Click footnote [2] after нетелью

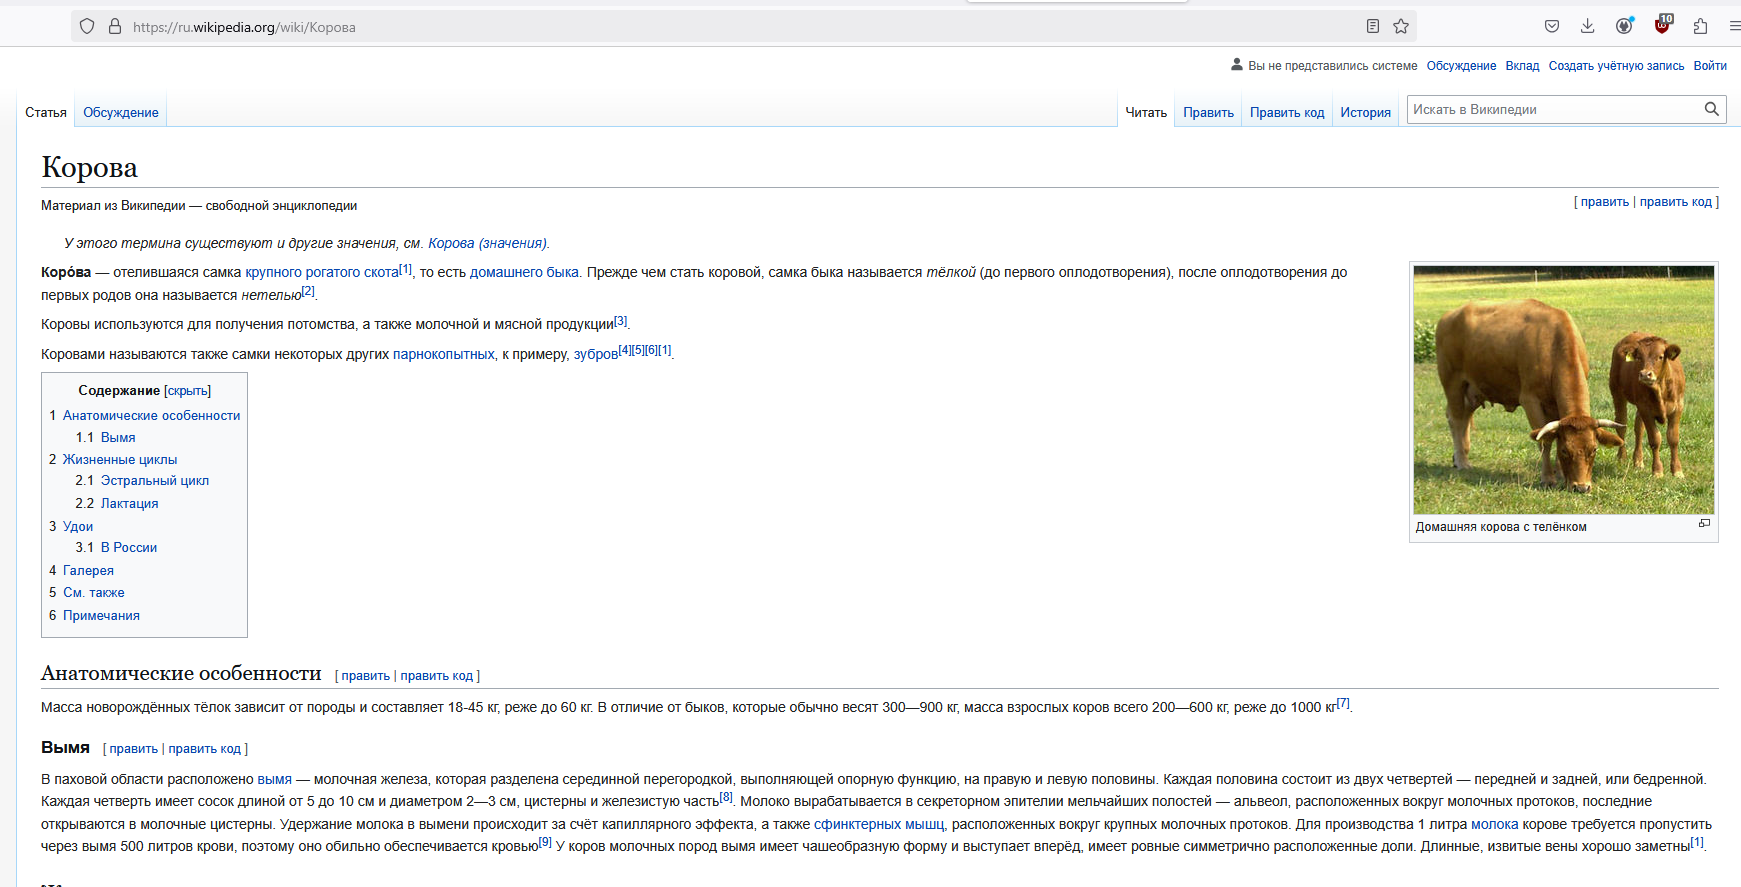pyautogui.click(x=308, y=291)
